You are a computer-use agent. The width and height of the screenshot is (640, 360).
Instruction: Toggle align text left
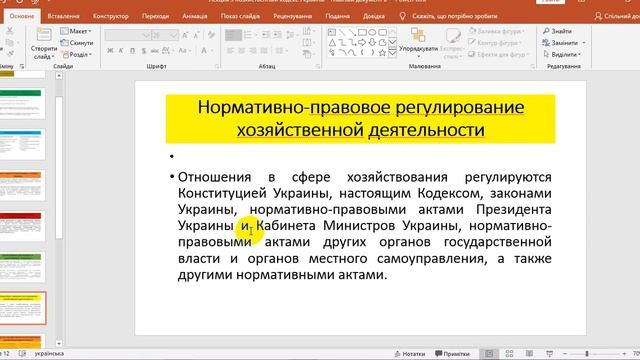click(x=230, y=51)
